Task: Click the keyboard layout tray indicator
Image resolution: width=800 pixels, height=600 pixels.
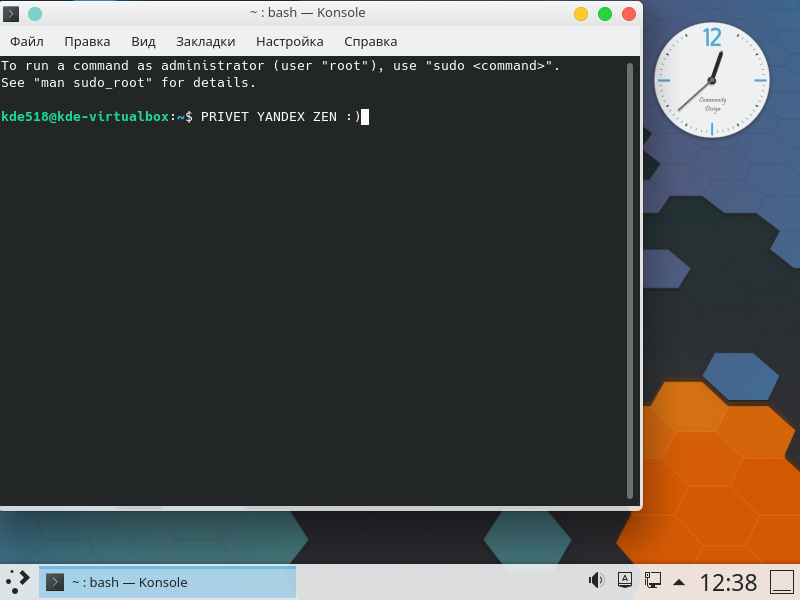Action: pyautogui.click(x=624, y=580)
